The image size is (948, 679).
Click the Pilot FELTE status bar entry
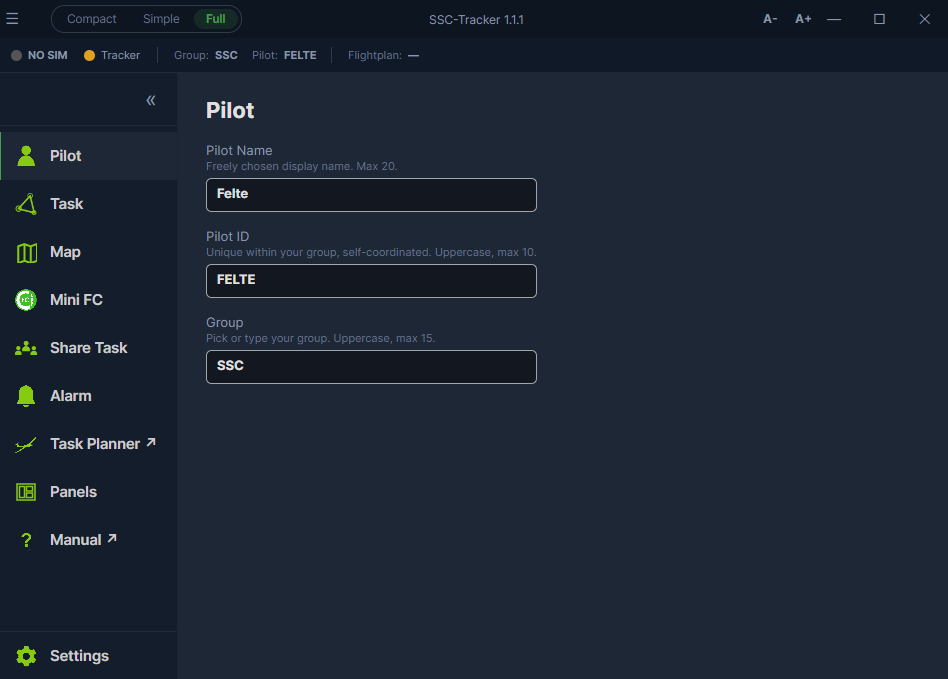coord(284,55)
